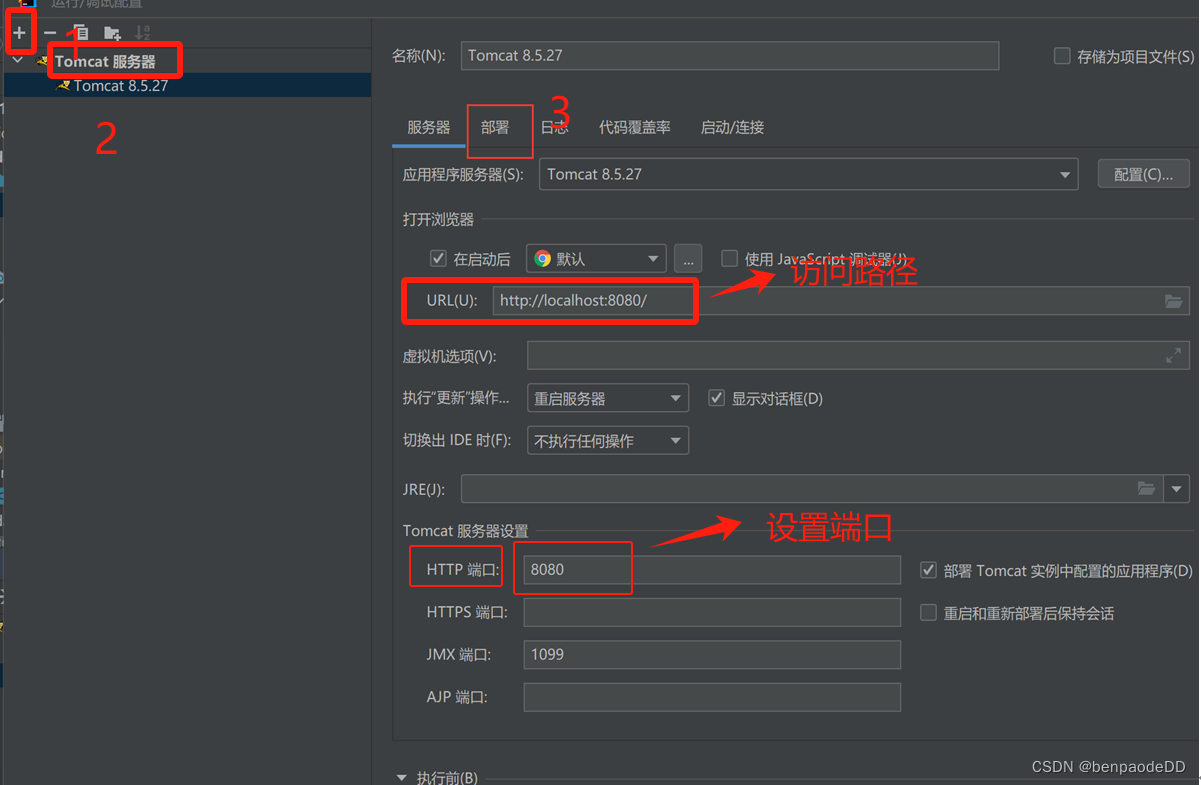Select the Tomcat 服务器 group row
The image size is (1201, 785).
point(187,61)
